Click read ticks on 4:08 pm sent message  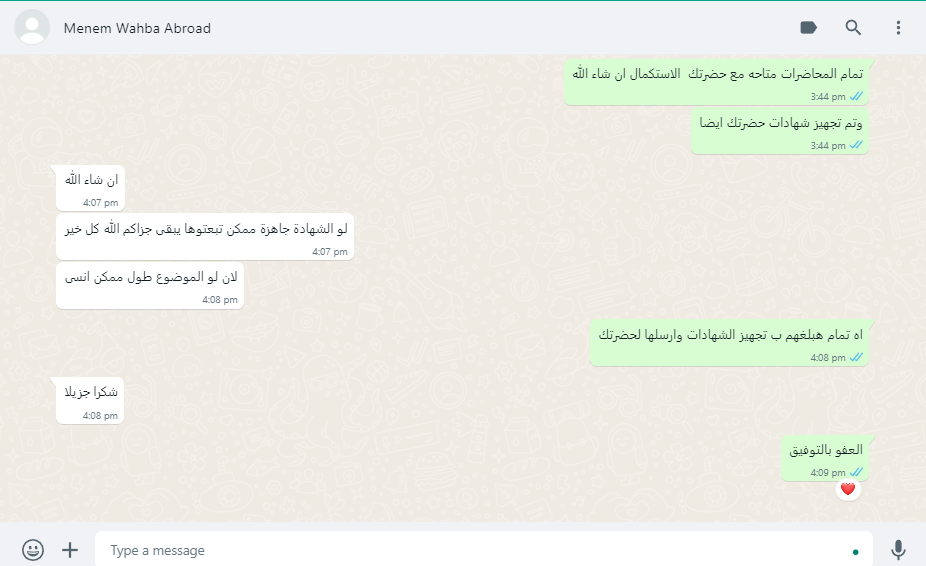(856, 357)
